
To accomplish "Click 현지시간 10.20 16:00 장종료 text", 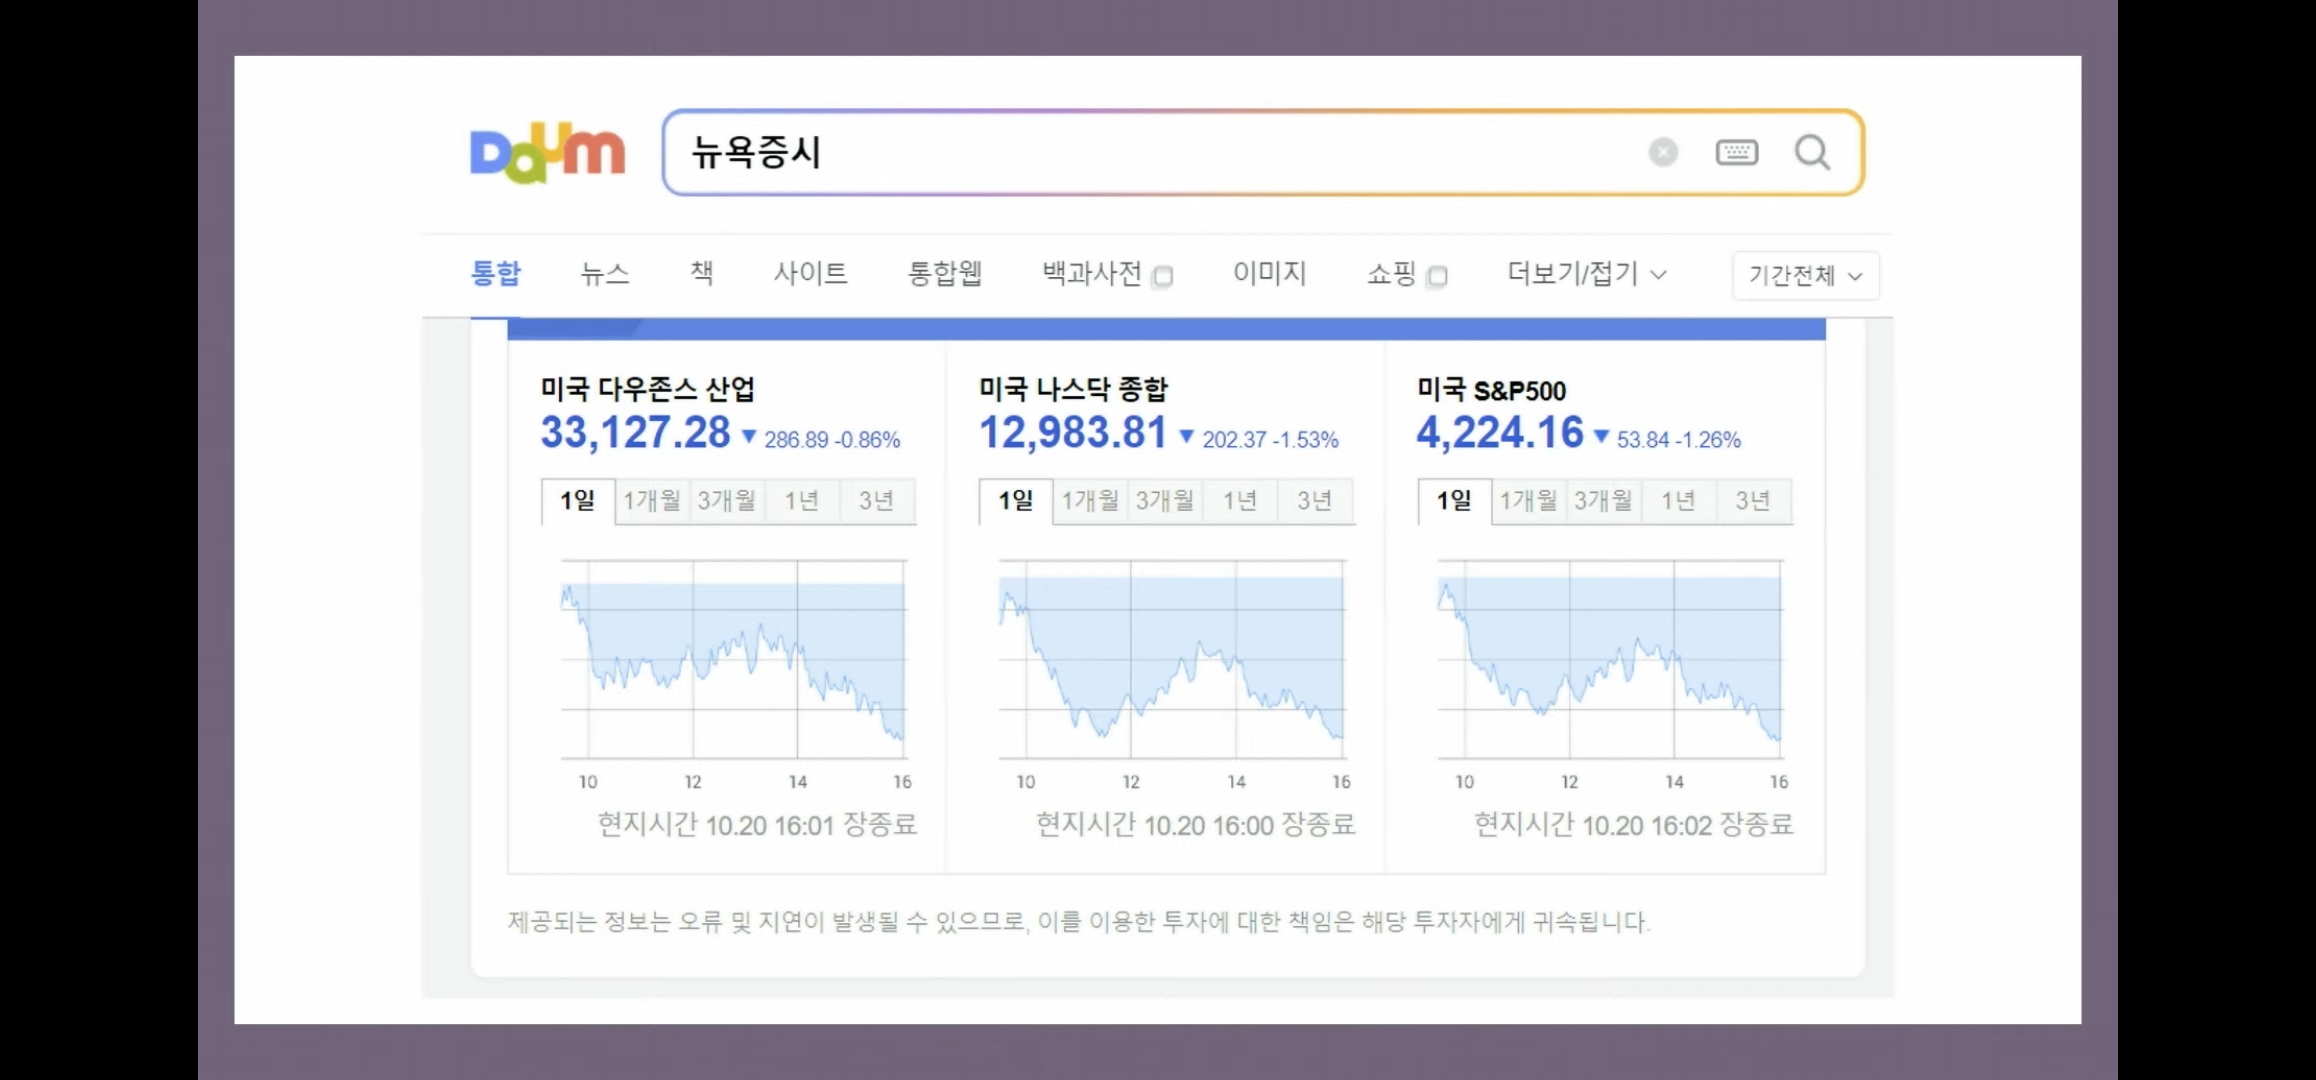I will tap(1195, 825).
